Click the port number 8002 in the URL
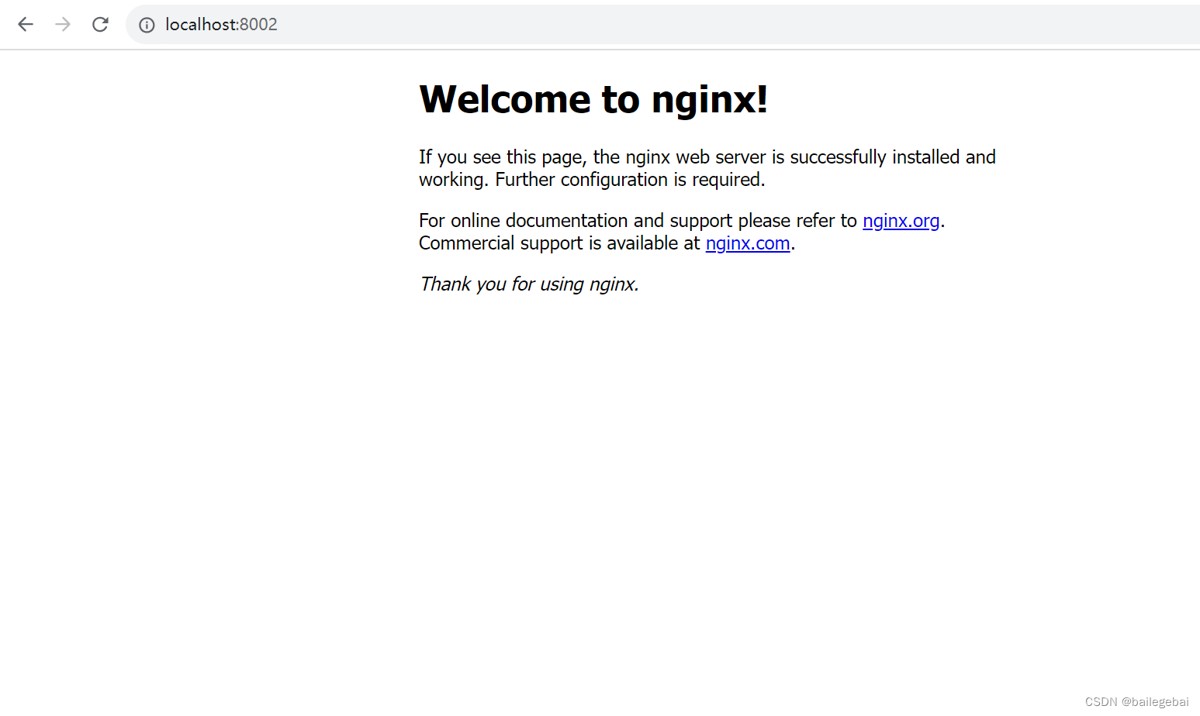1200x716 pixels. pos(258,25)
